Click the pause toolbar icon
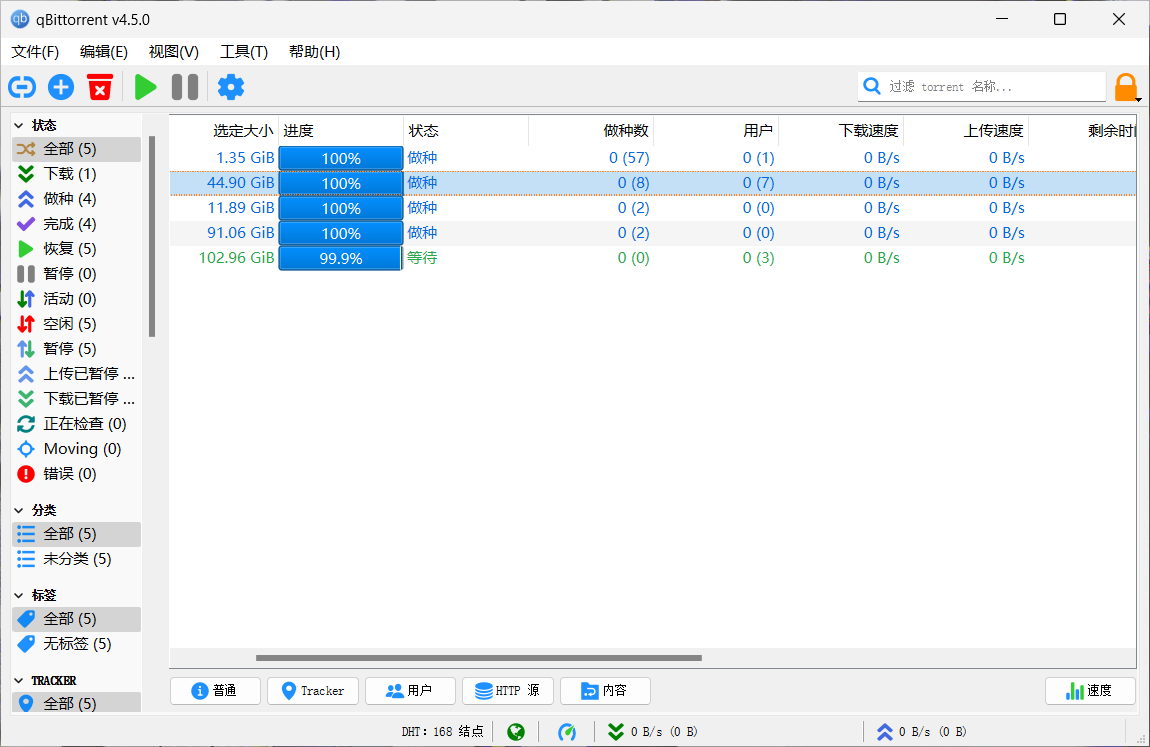This screenshot has height=747, width=1150. pyautogui.click(x=185, y=87)
